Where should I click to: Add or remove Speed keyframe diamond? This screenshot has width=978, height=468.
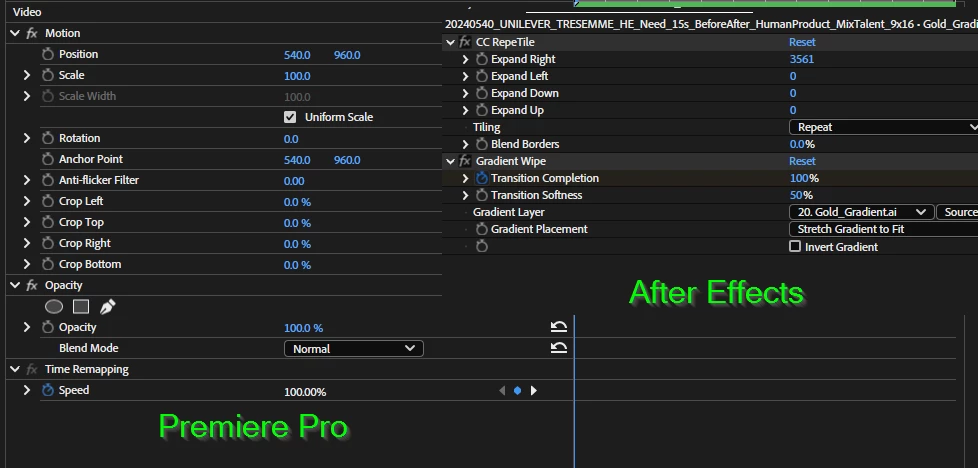click(518, 391)
